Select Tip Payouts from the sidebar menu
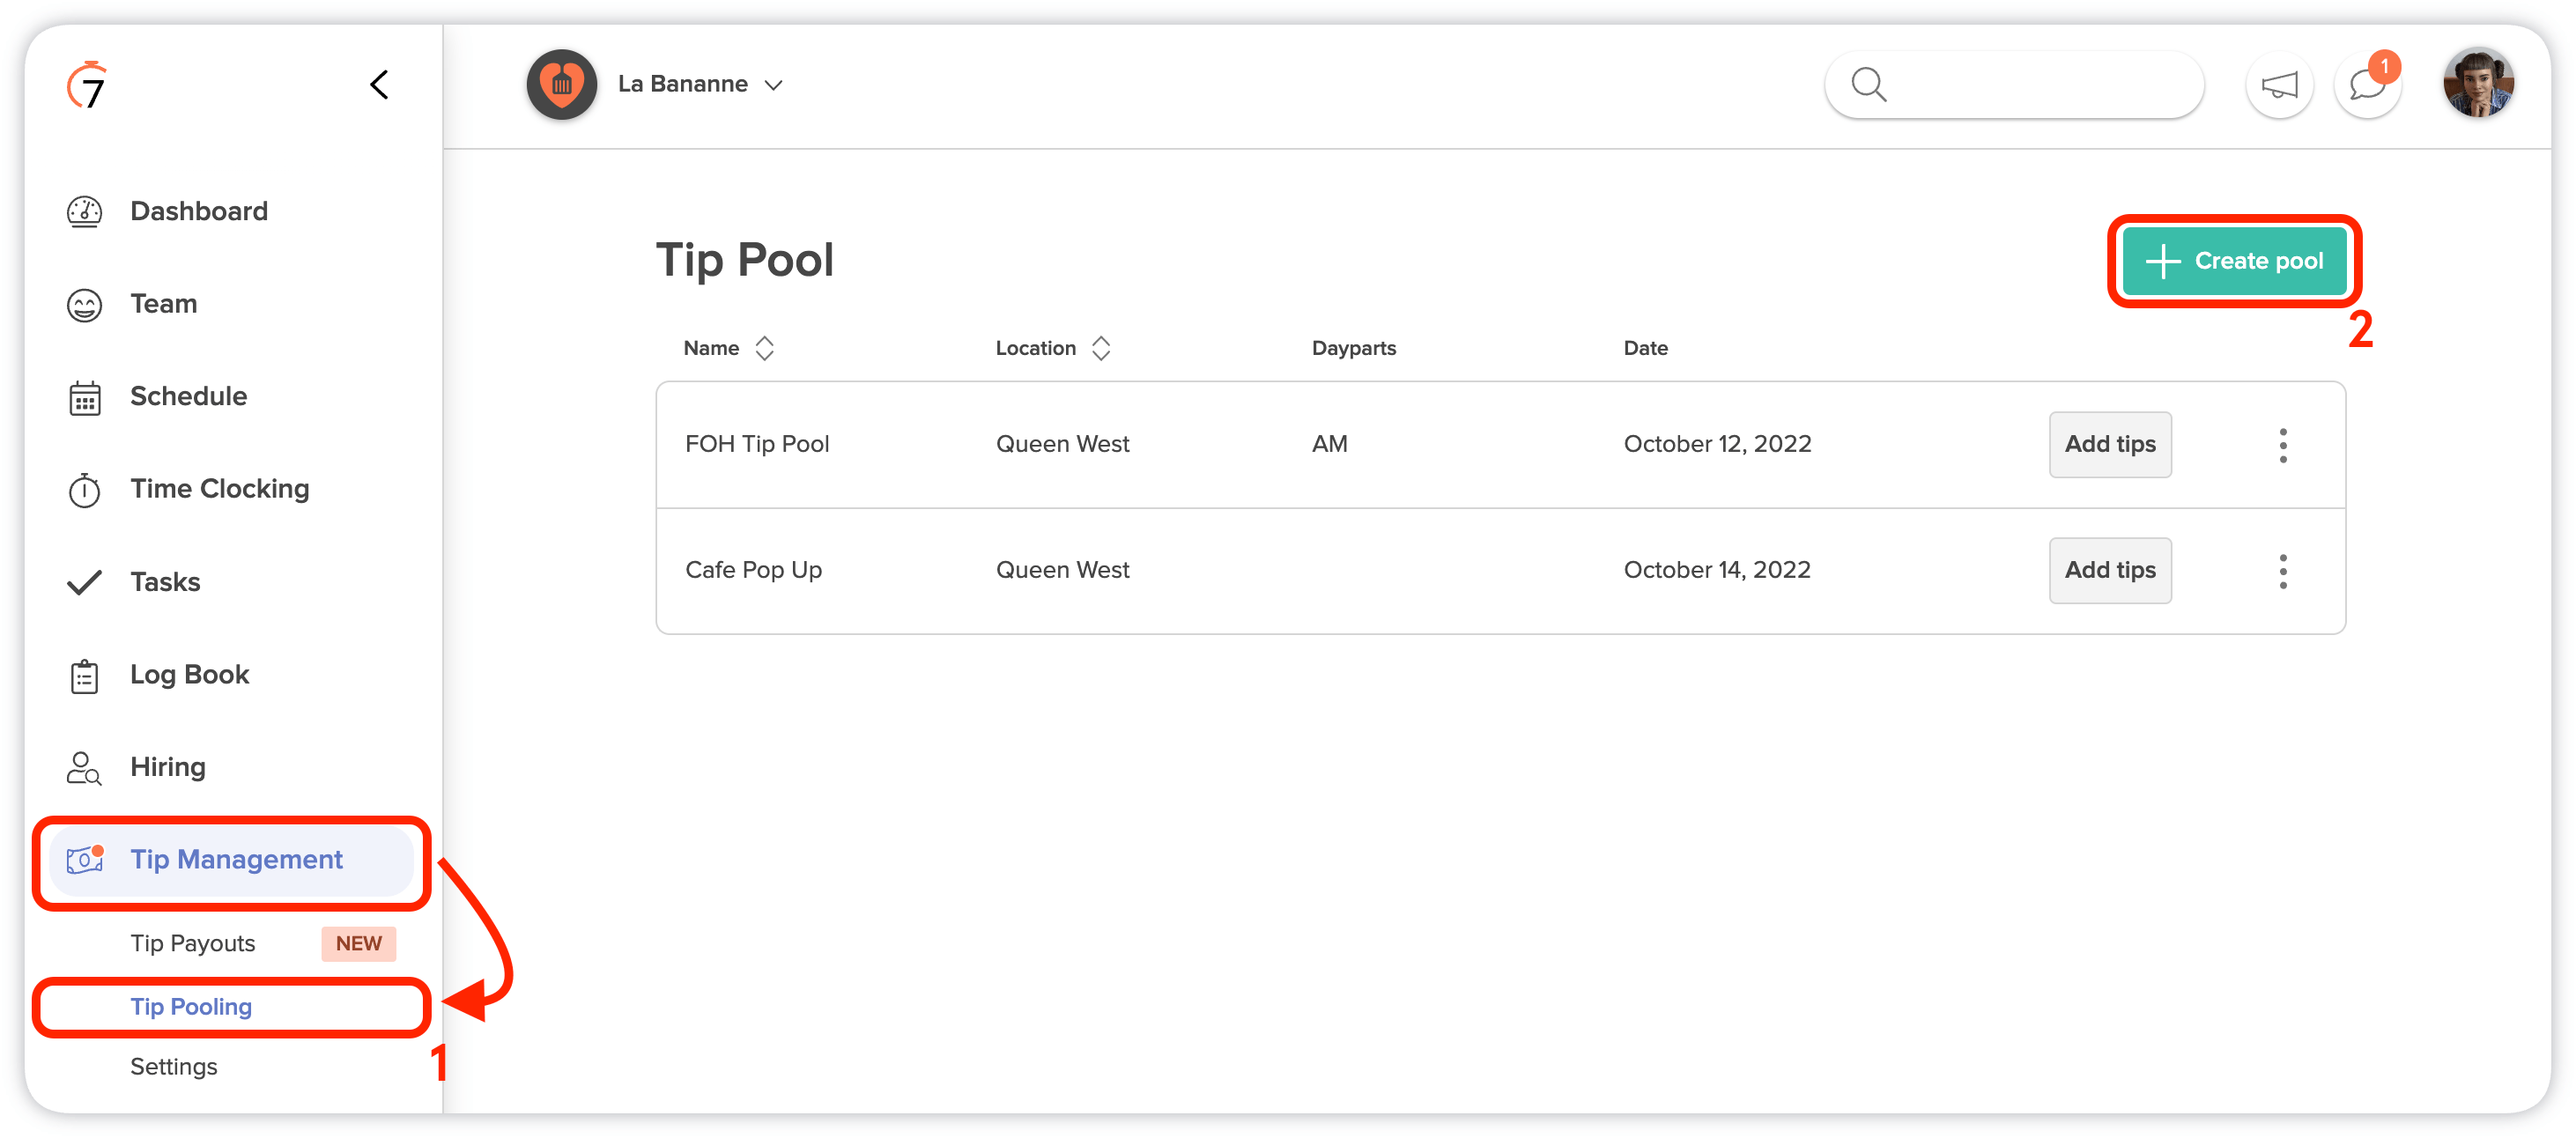The image size is (2576, 1138). (x=193, y=942)
